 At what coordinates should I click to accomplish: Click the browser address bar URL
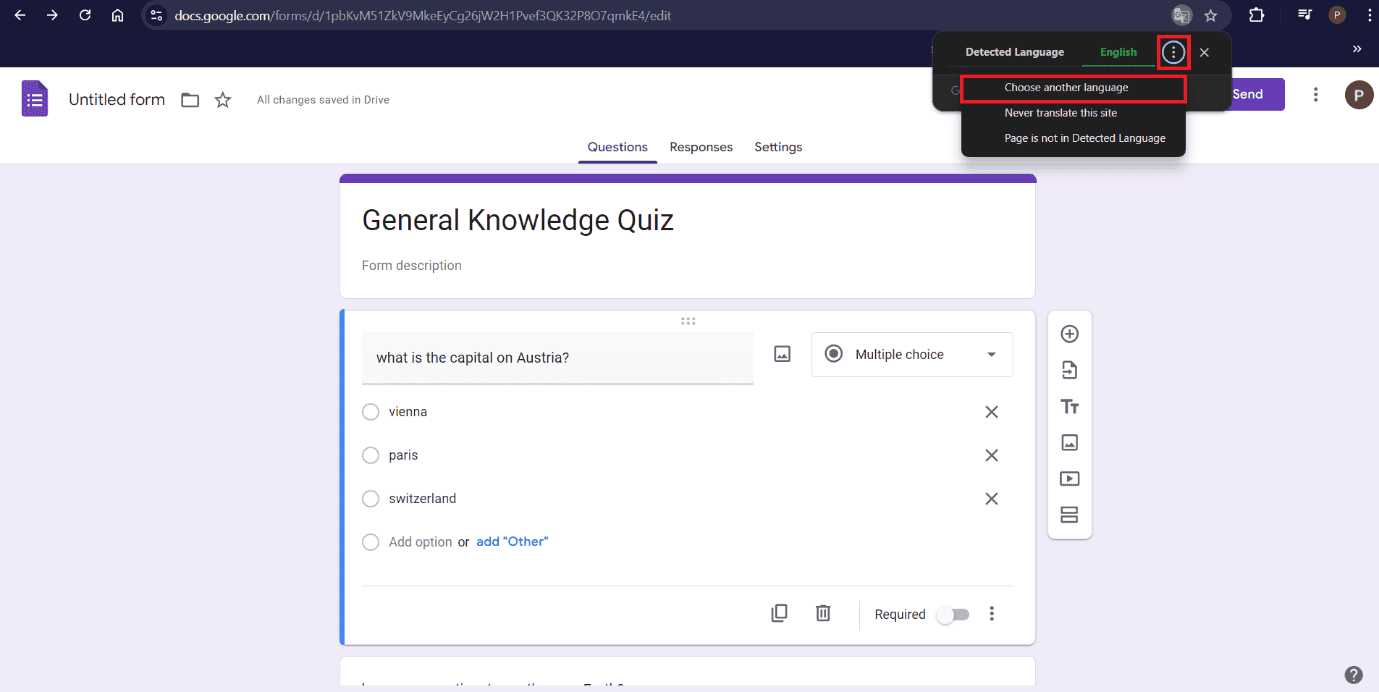pos(422,16)
